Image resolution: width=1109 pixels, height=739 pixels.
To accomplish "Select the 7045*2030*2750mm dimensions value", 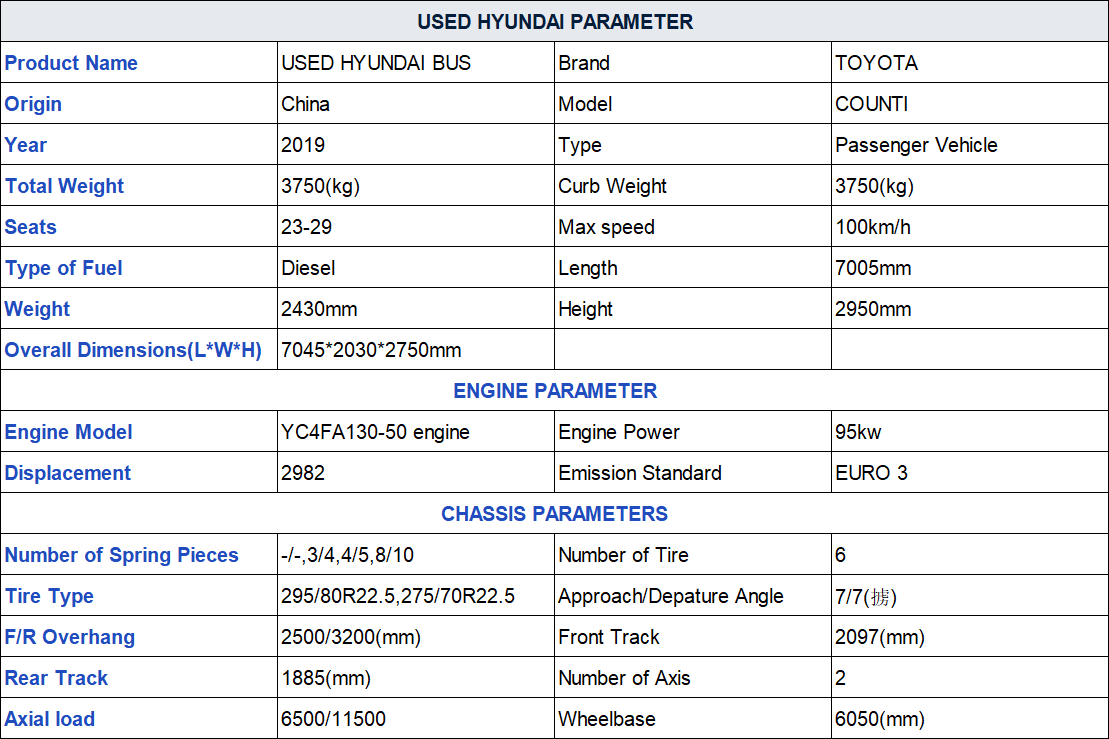I will [x=371, y=350].
